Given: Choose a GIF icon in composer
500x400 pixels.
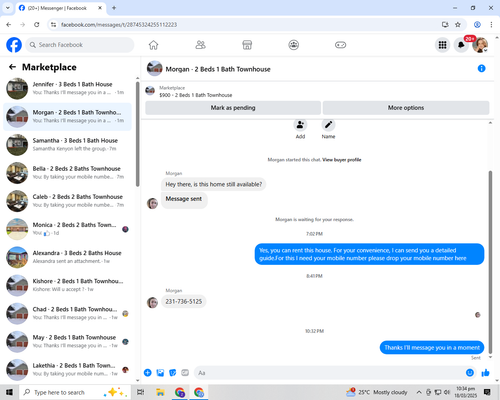Looking at the screenshot, I should [x=185, y=373].
